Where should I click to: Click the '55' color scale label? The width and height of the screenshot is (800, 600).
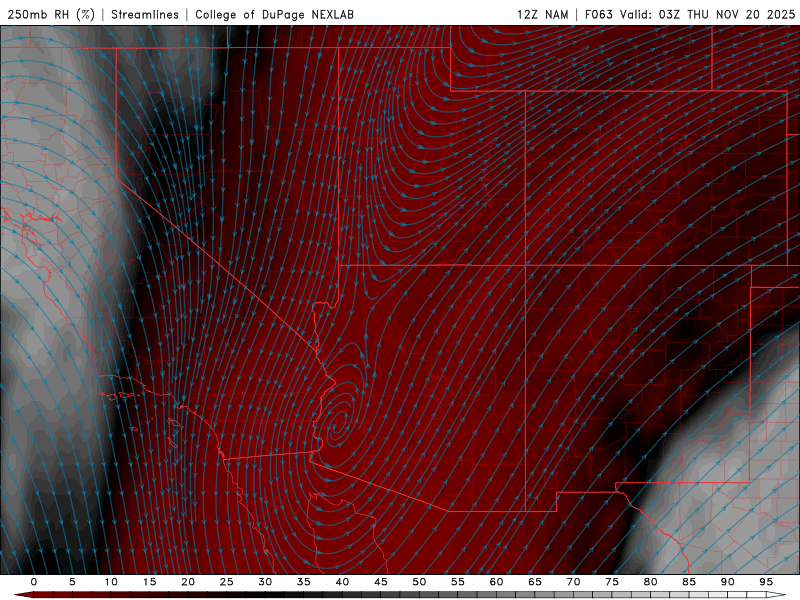coord(458,582)
